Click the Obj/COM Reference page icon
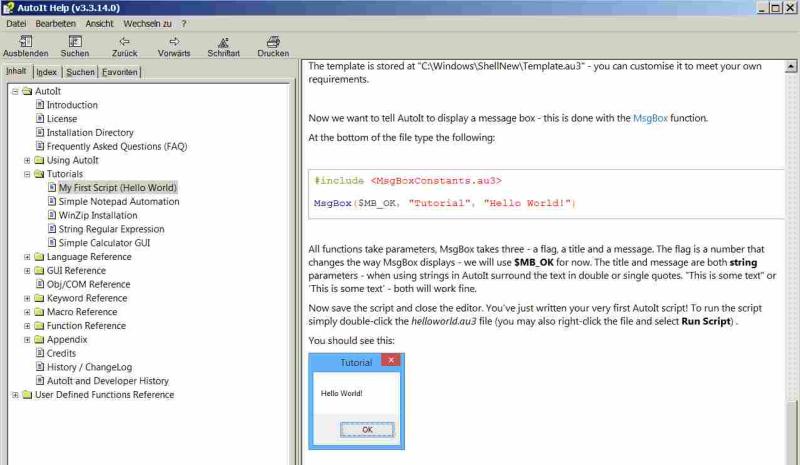800x465 pixels. (x=40, y=284)
